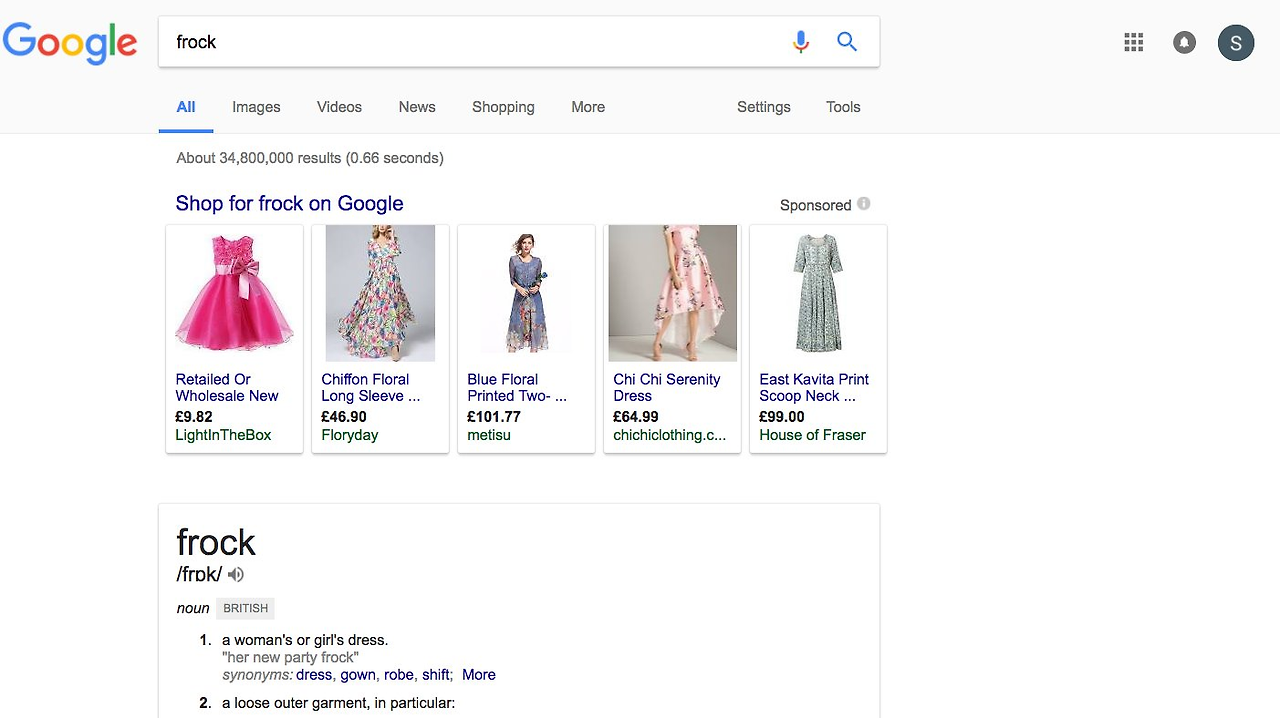The width and height of the screenshot is (1280, 718).
Task: Click the £99.00 price
Action: (782, 417)
